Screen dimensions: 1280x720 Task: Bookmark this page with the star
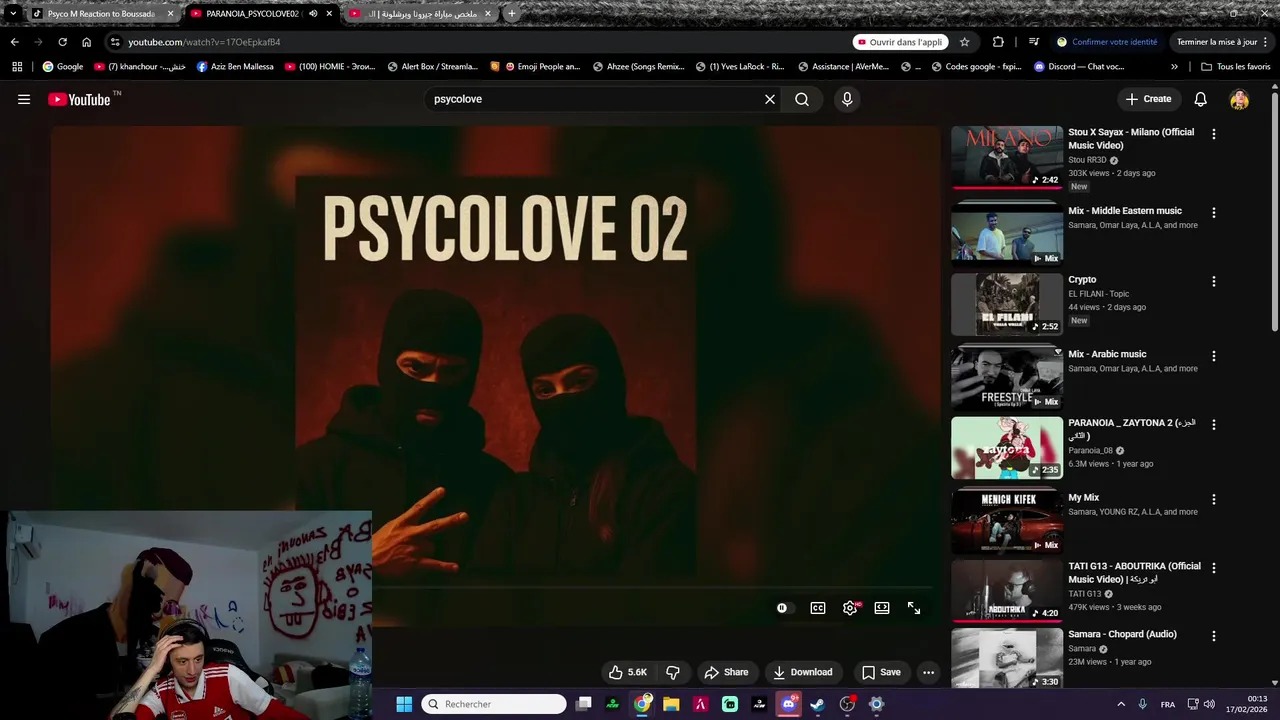[965, 42]
